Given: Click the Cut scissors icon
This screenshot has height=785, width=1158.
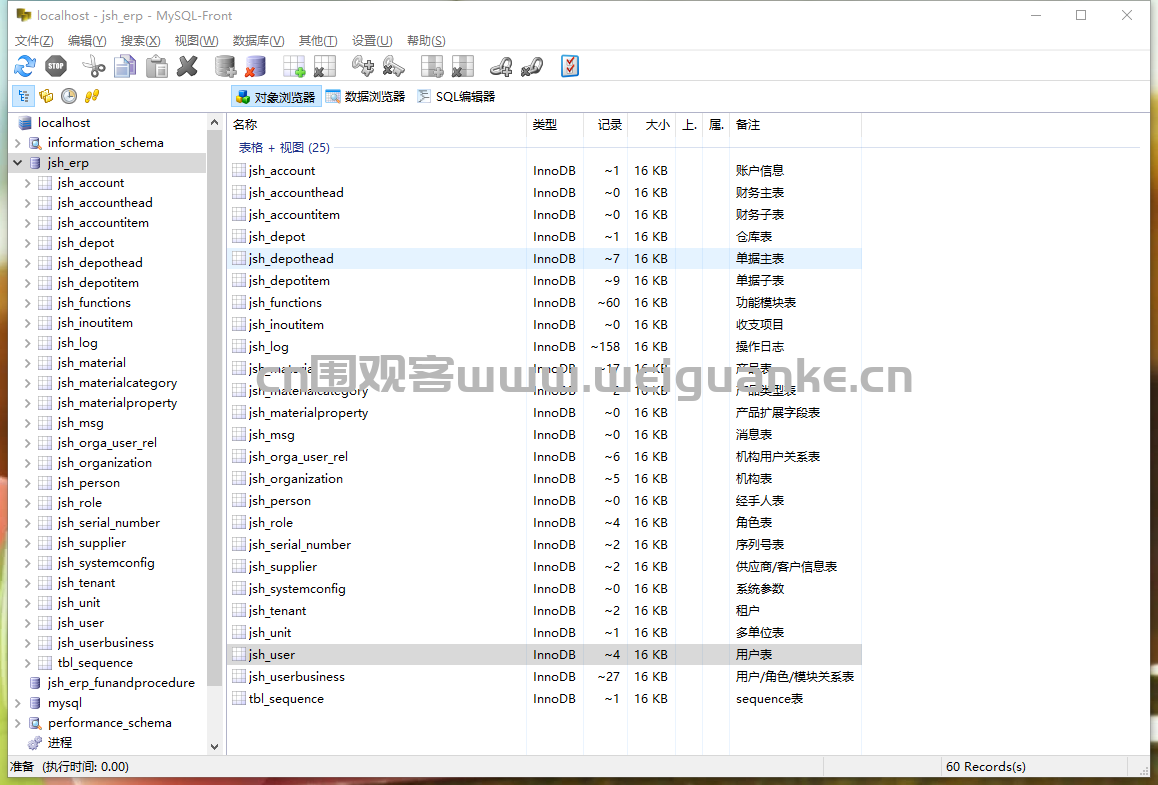Looking at the screenshot, I should 94,66.
